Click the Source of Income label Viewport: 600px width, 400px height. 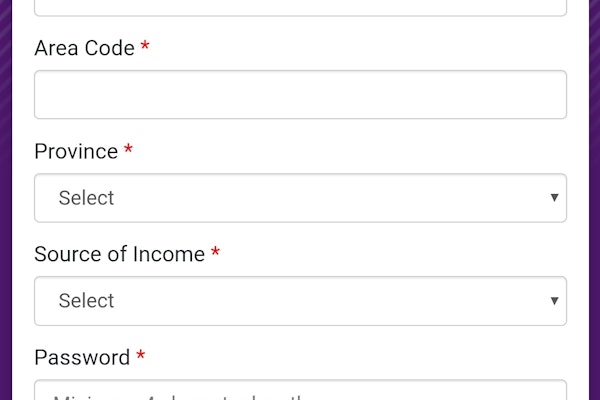(119, 254)
